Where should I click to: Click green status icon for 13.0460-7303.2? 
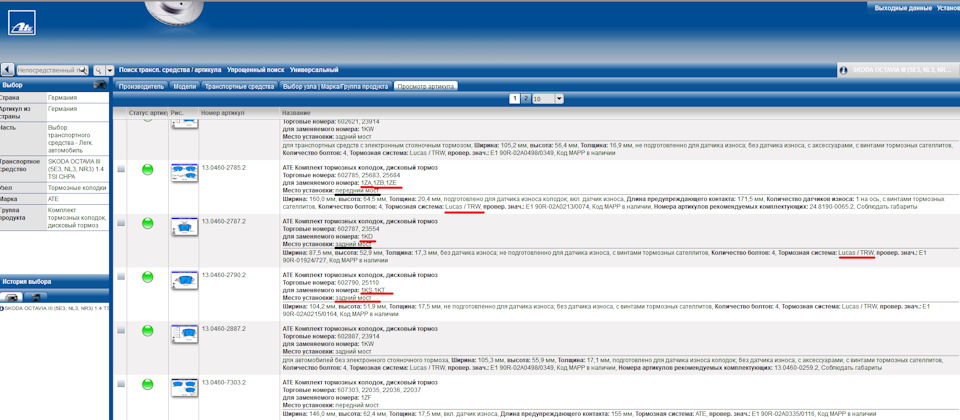click(147, 384)
